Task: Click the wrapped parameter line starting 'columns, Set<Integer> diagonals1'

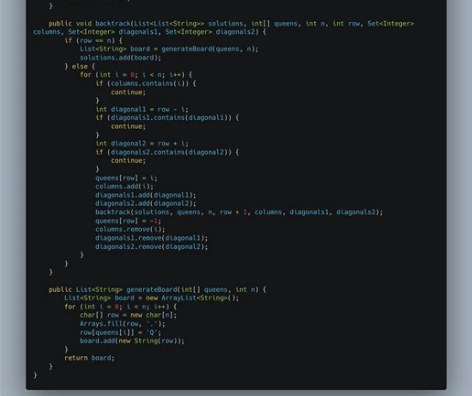Action: tap(150, 32)
